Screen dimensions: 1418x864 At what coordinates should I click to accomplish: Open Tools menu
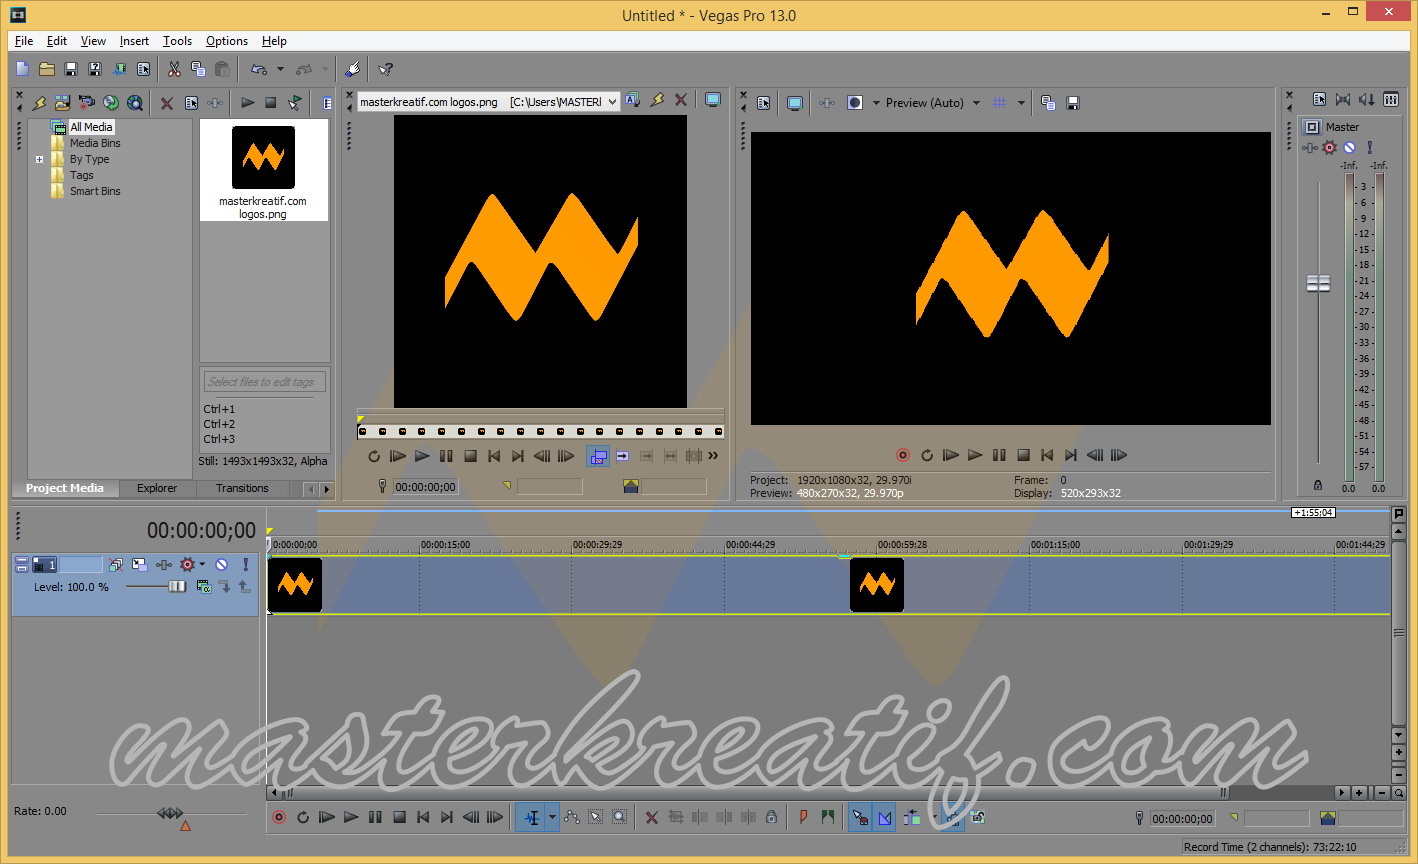click(x=177, y=41)
